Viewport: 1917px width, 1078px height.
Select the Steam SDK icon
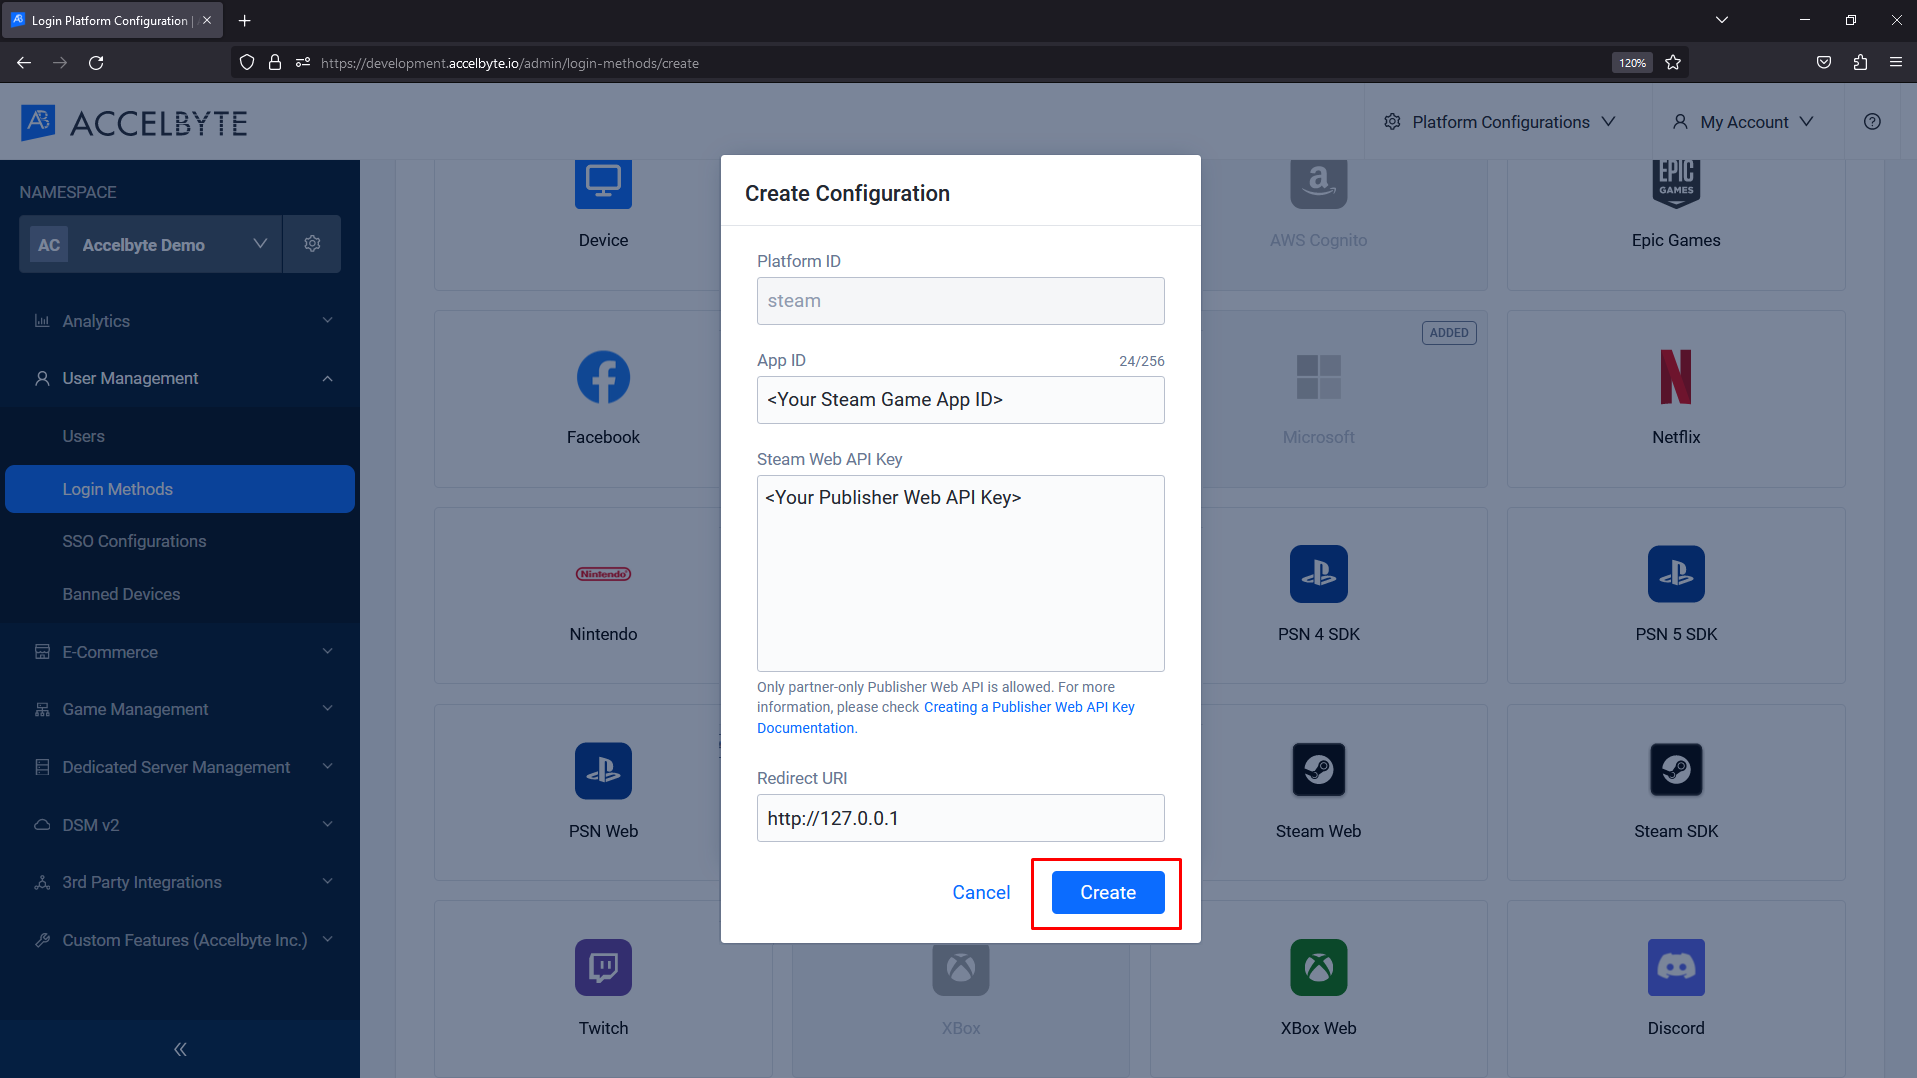pyautogui.click(x=1676, y=770)
